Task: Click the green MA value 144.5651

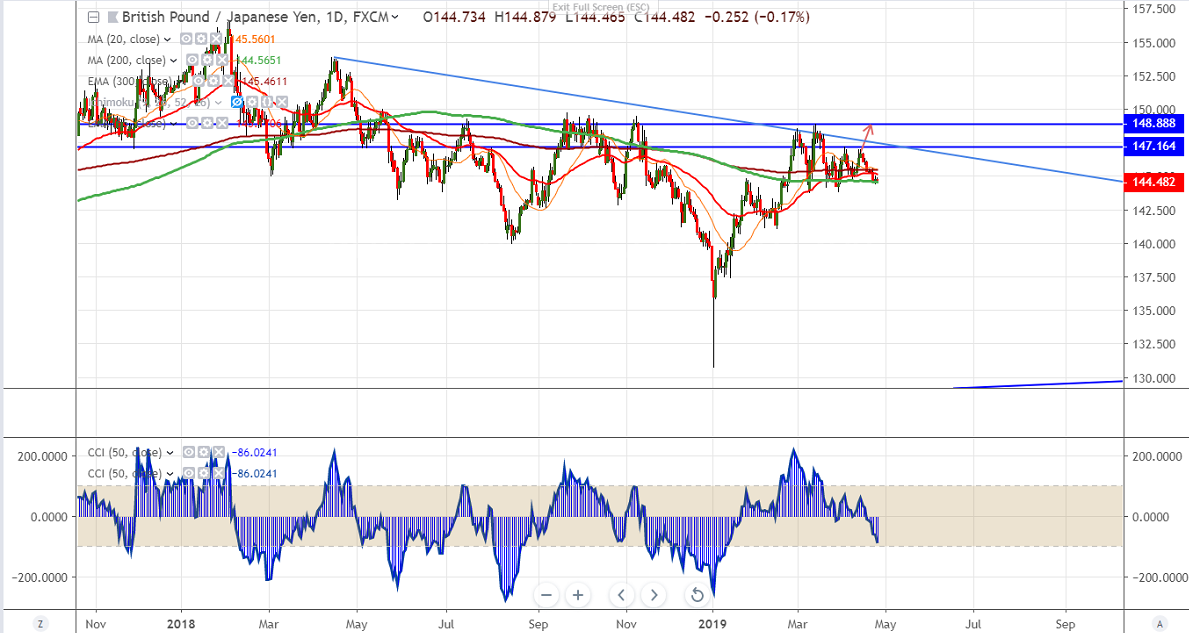Action: pyautogui.click(x=259, y=61)
